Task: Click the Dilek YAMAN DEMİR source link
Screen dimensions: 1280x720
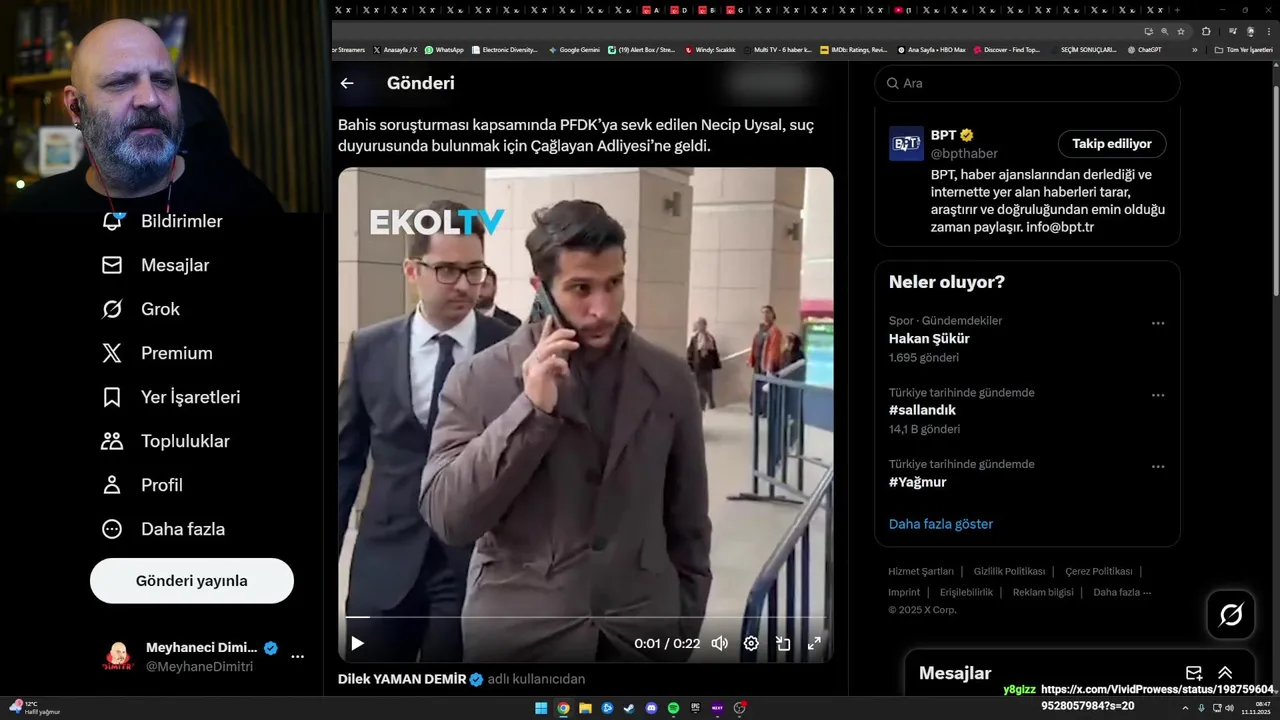Action: coord(402,679)
